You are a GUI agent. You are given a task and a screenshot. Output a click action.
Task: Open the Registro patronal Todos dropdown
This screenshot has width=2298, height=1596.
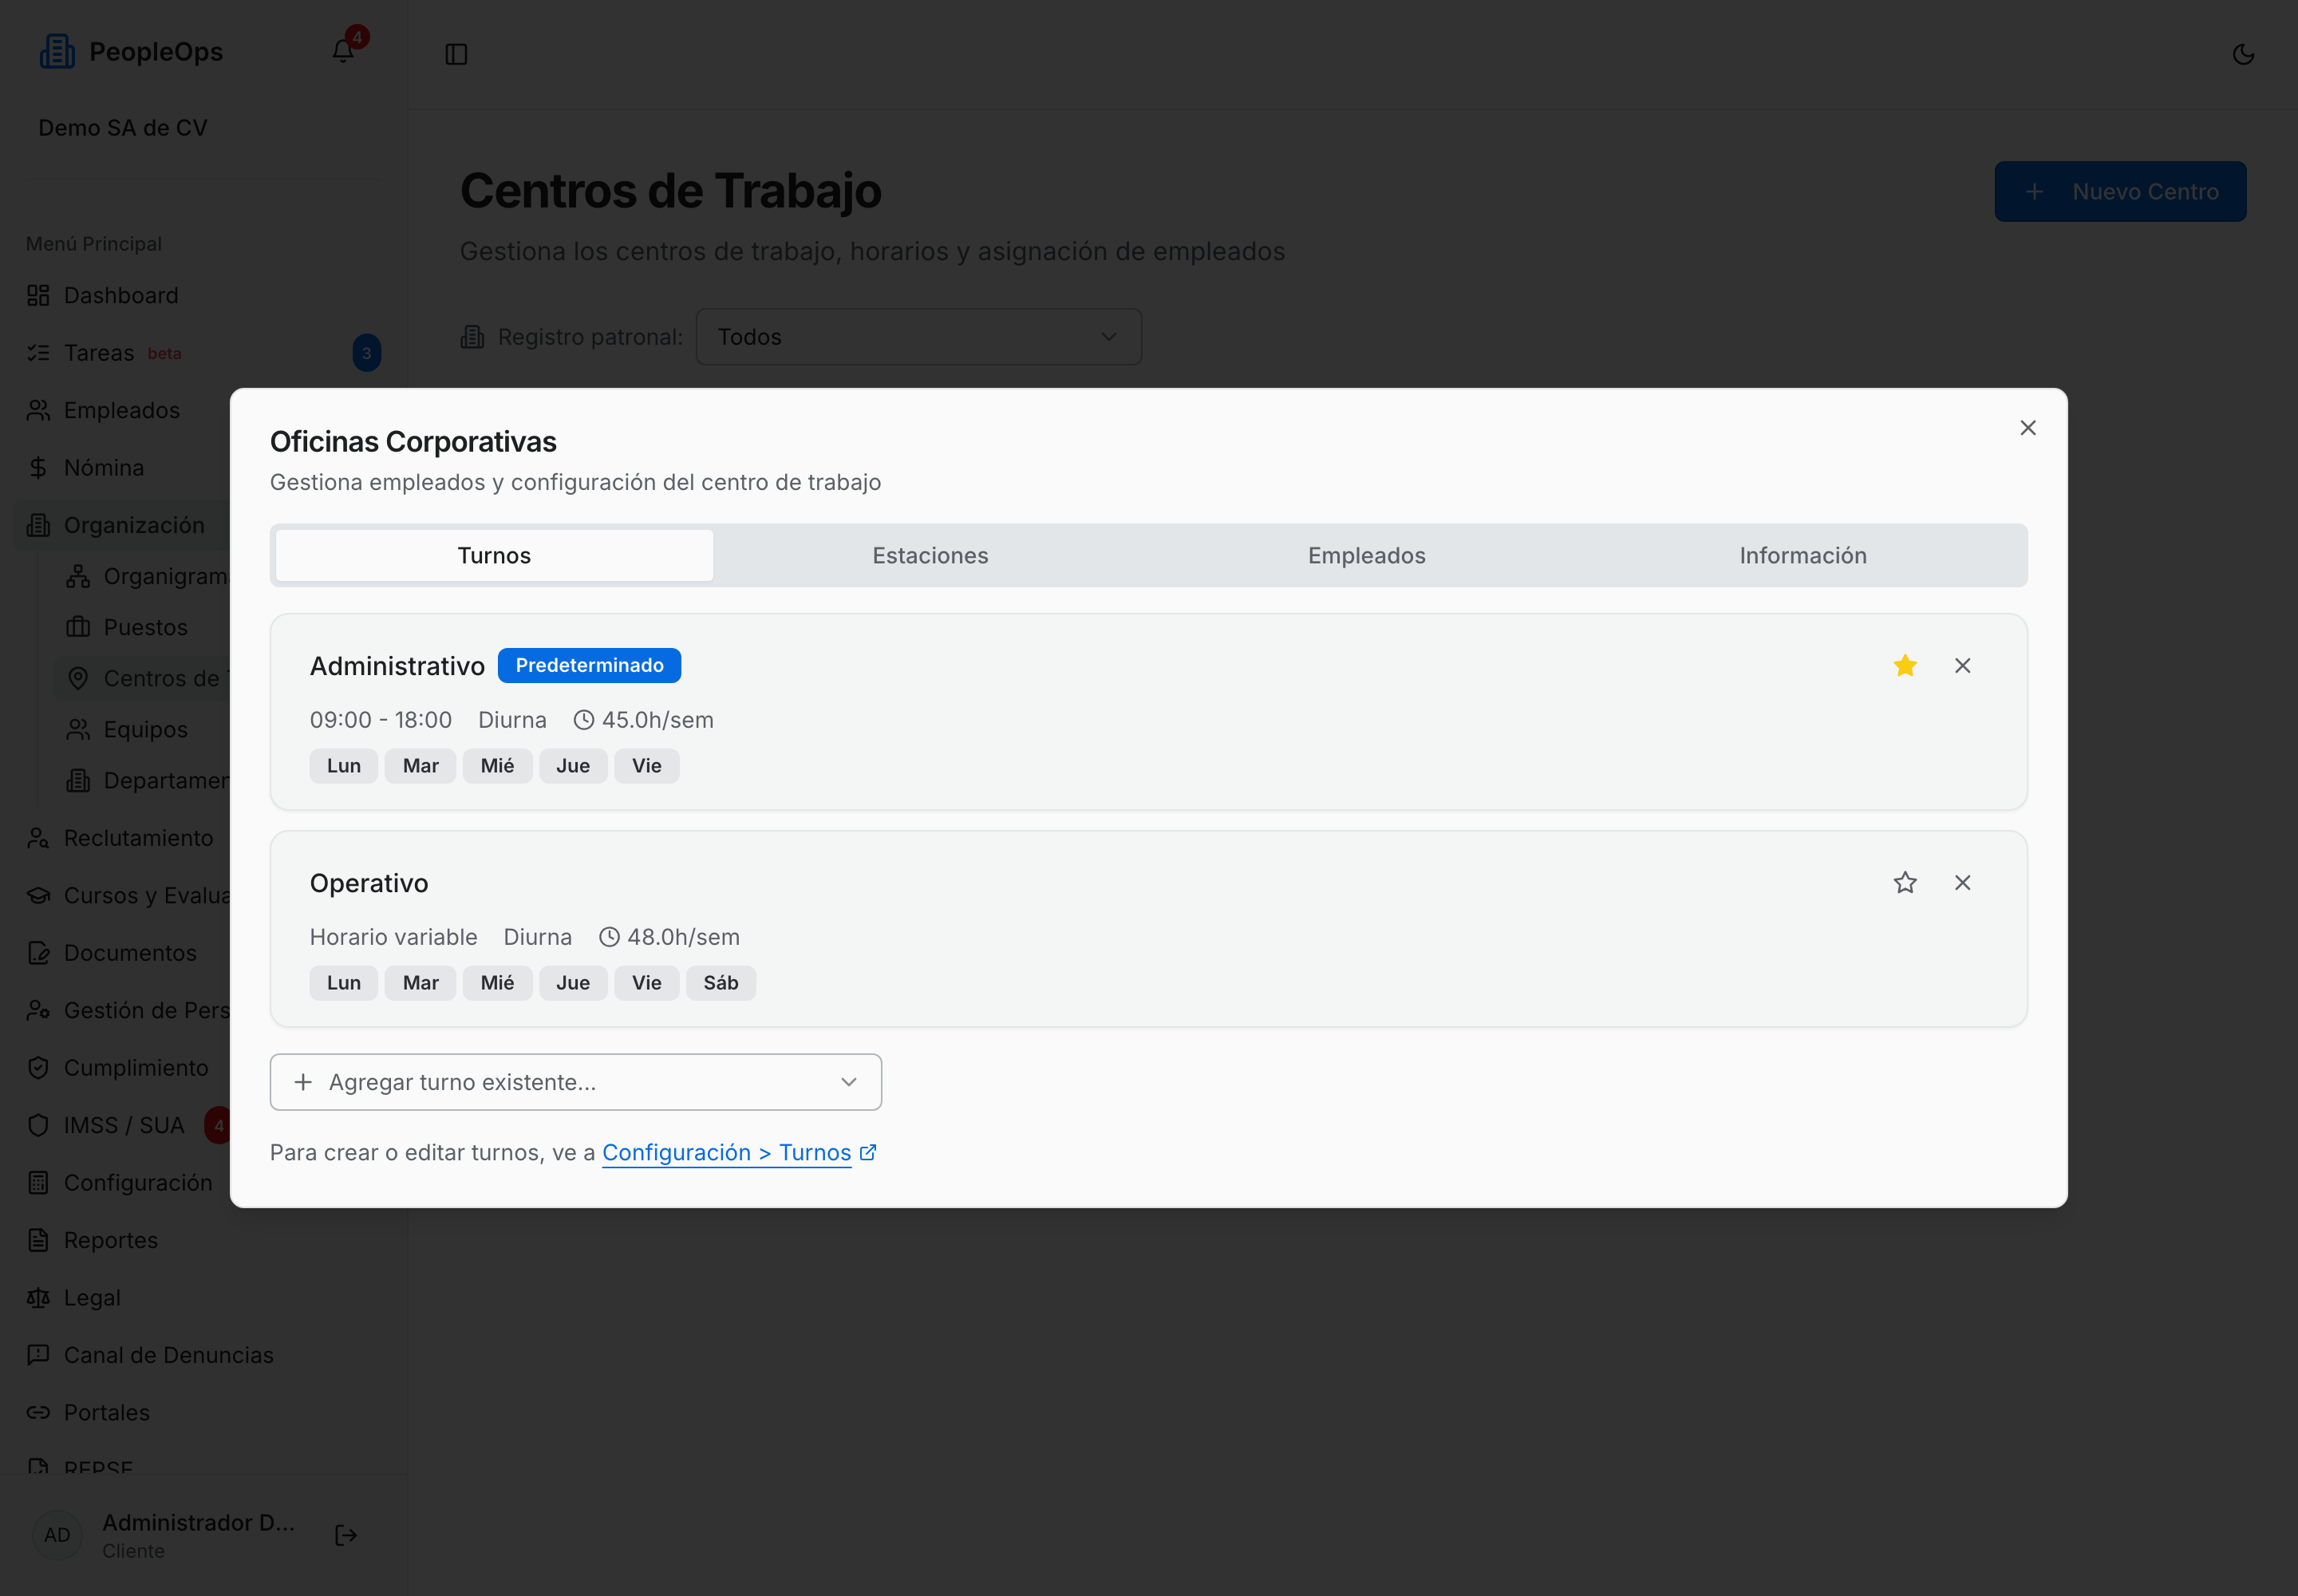(918, 337)
